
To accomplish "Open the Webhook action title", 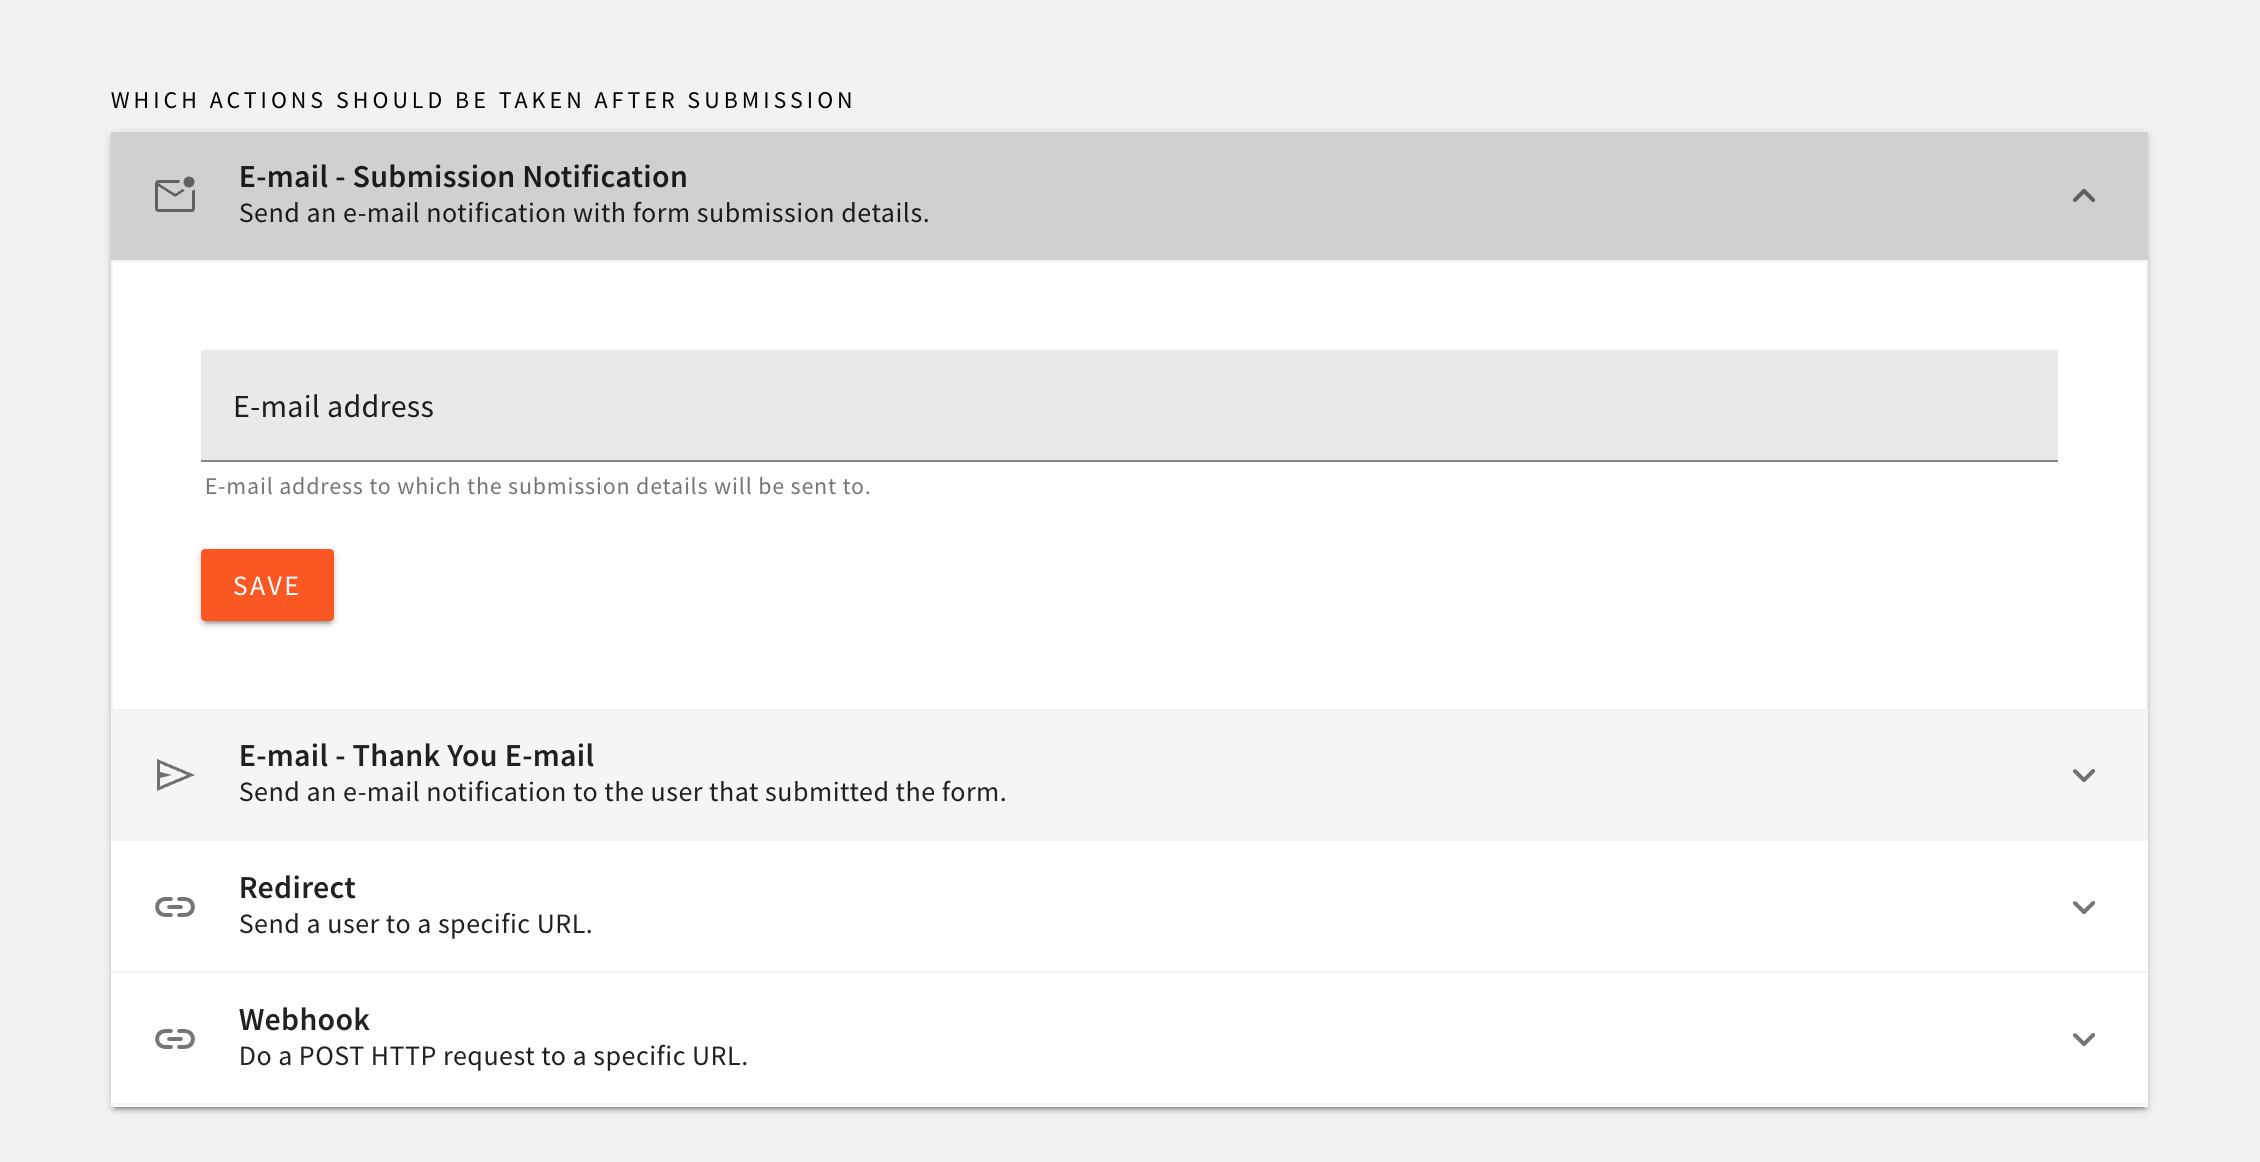I will pyautogui.click(x=304, y=1020).
